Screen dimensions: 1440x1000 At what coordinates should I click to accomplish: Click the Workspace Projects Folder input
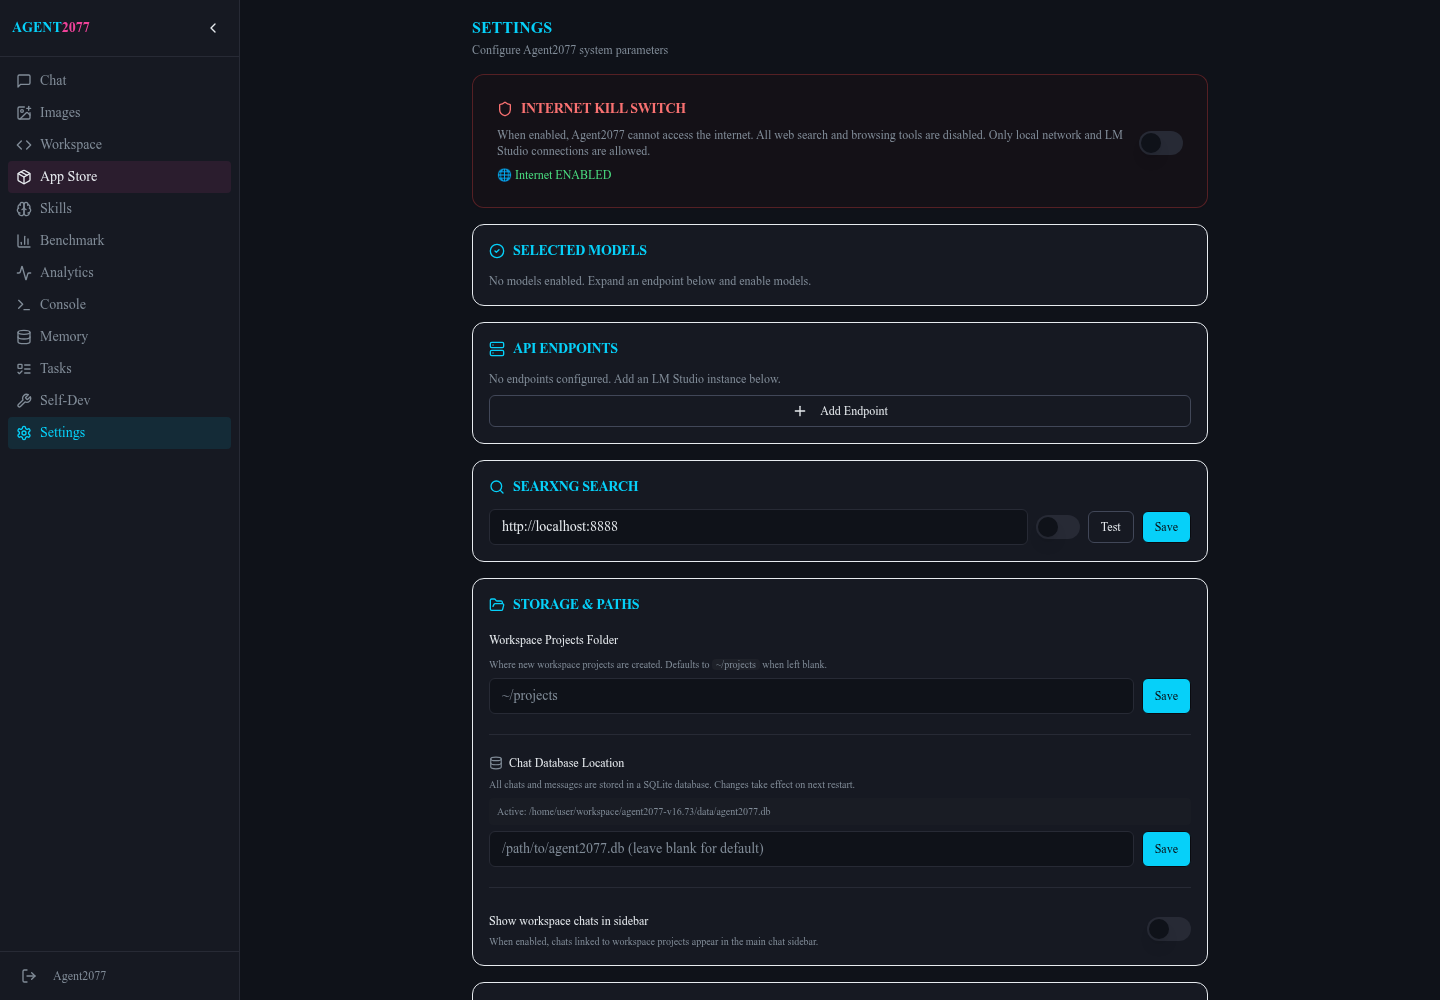811,696
